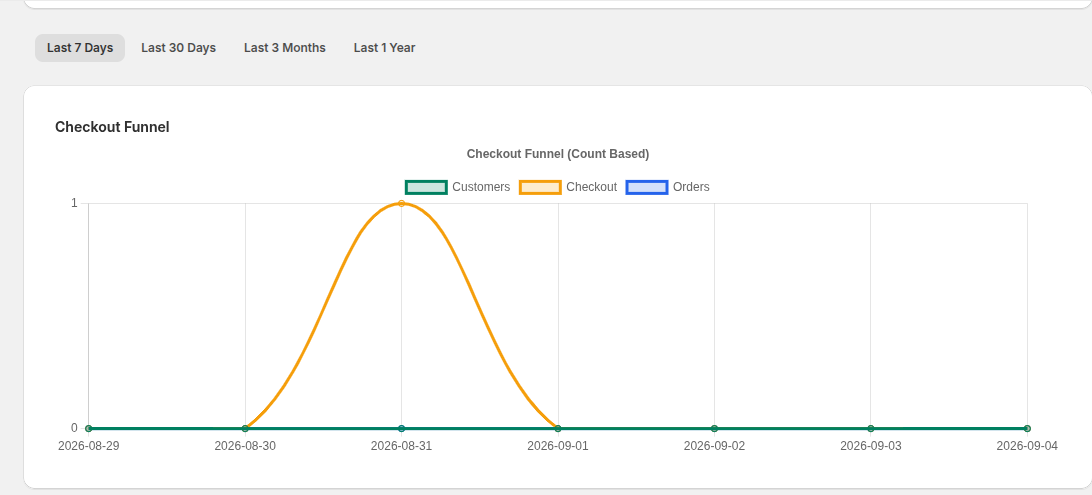This screenshot has width=1092, height=495.
Task: Click the chart title Checkout Funnel (Count Based)
Action: pyautogui.click(x=558, y=154)
